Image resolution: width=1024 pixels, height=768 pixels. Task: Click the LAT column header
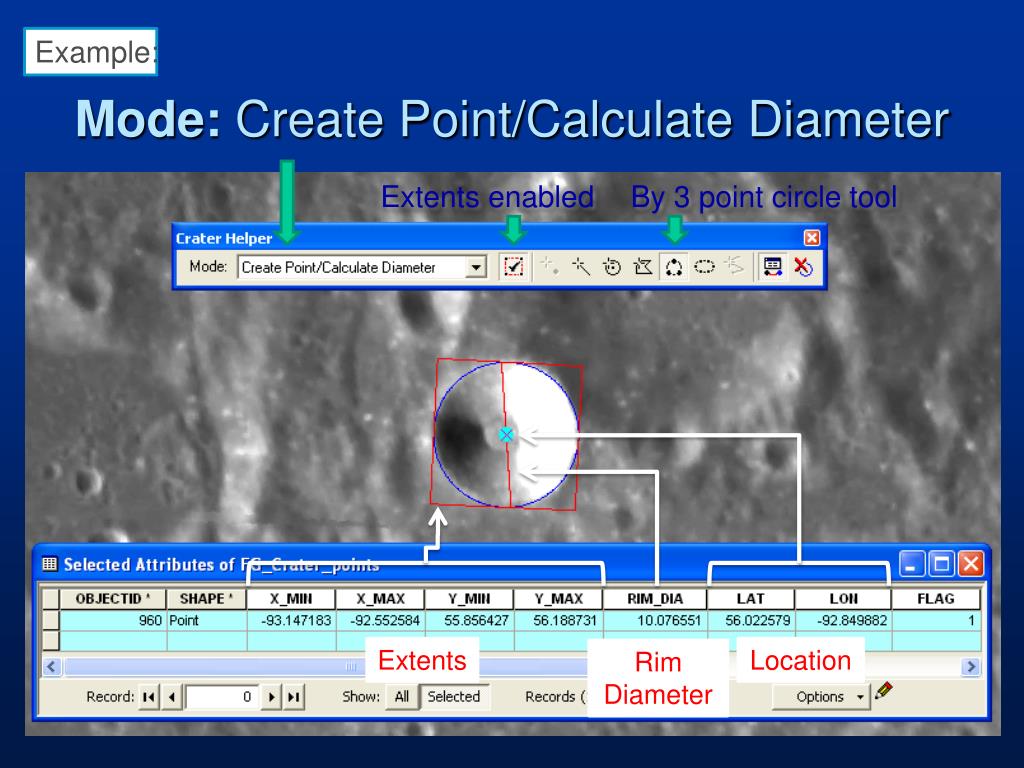[751, 599]
